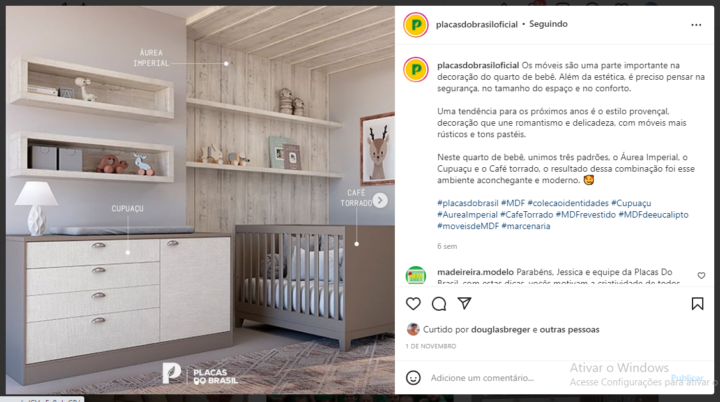Open the #placasdobrasil hashtag

pos(467,203)
